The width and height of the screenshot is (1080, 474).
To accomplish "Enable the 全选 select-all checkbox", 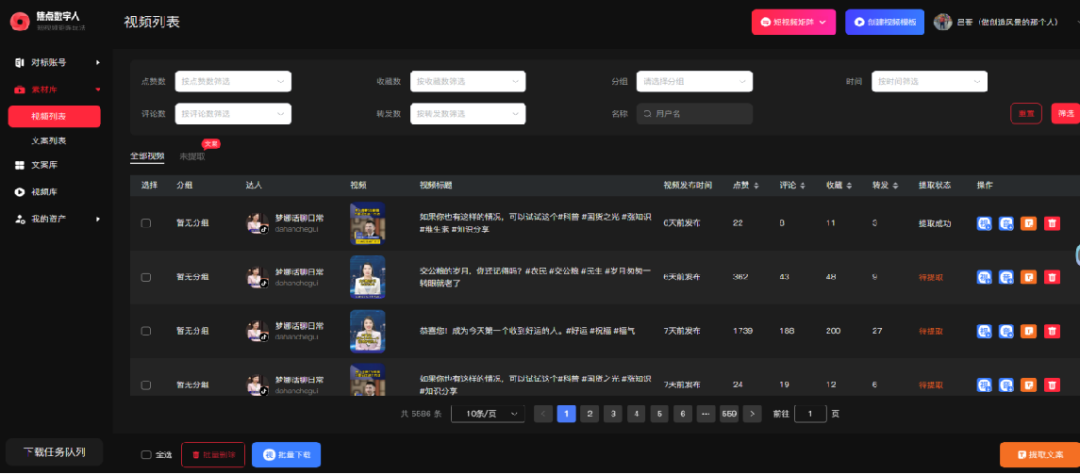I will (x=146, y=455).
